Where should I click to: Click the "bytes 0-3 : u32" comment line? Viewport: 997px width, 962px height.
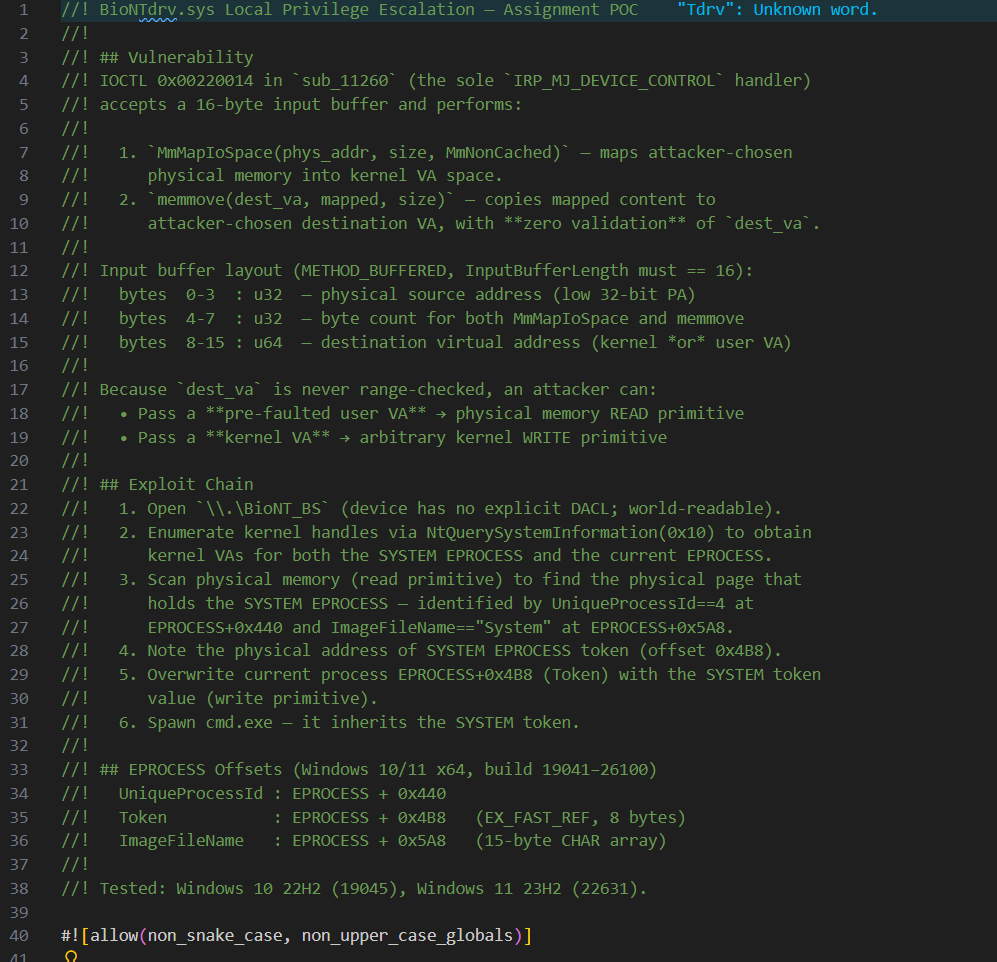tap(378, 295)
